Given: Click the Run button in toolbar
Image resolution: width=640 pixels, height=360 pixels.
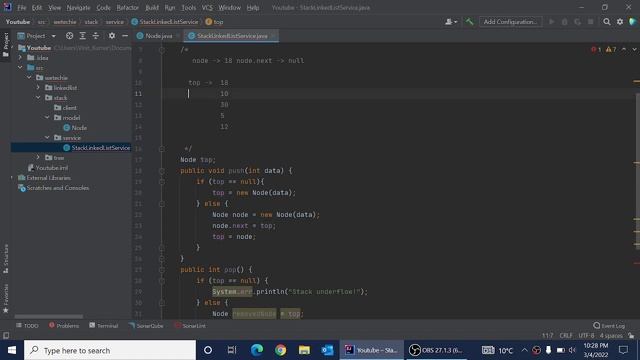Looking at the screenshot, I should (551, 22).
